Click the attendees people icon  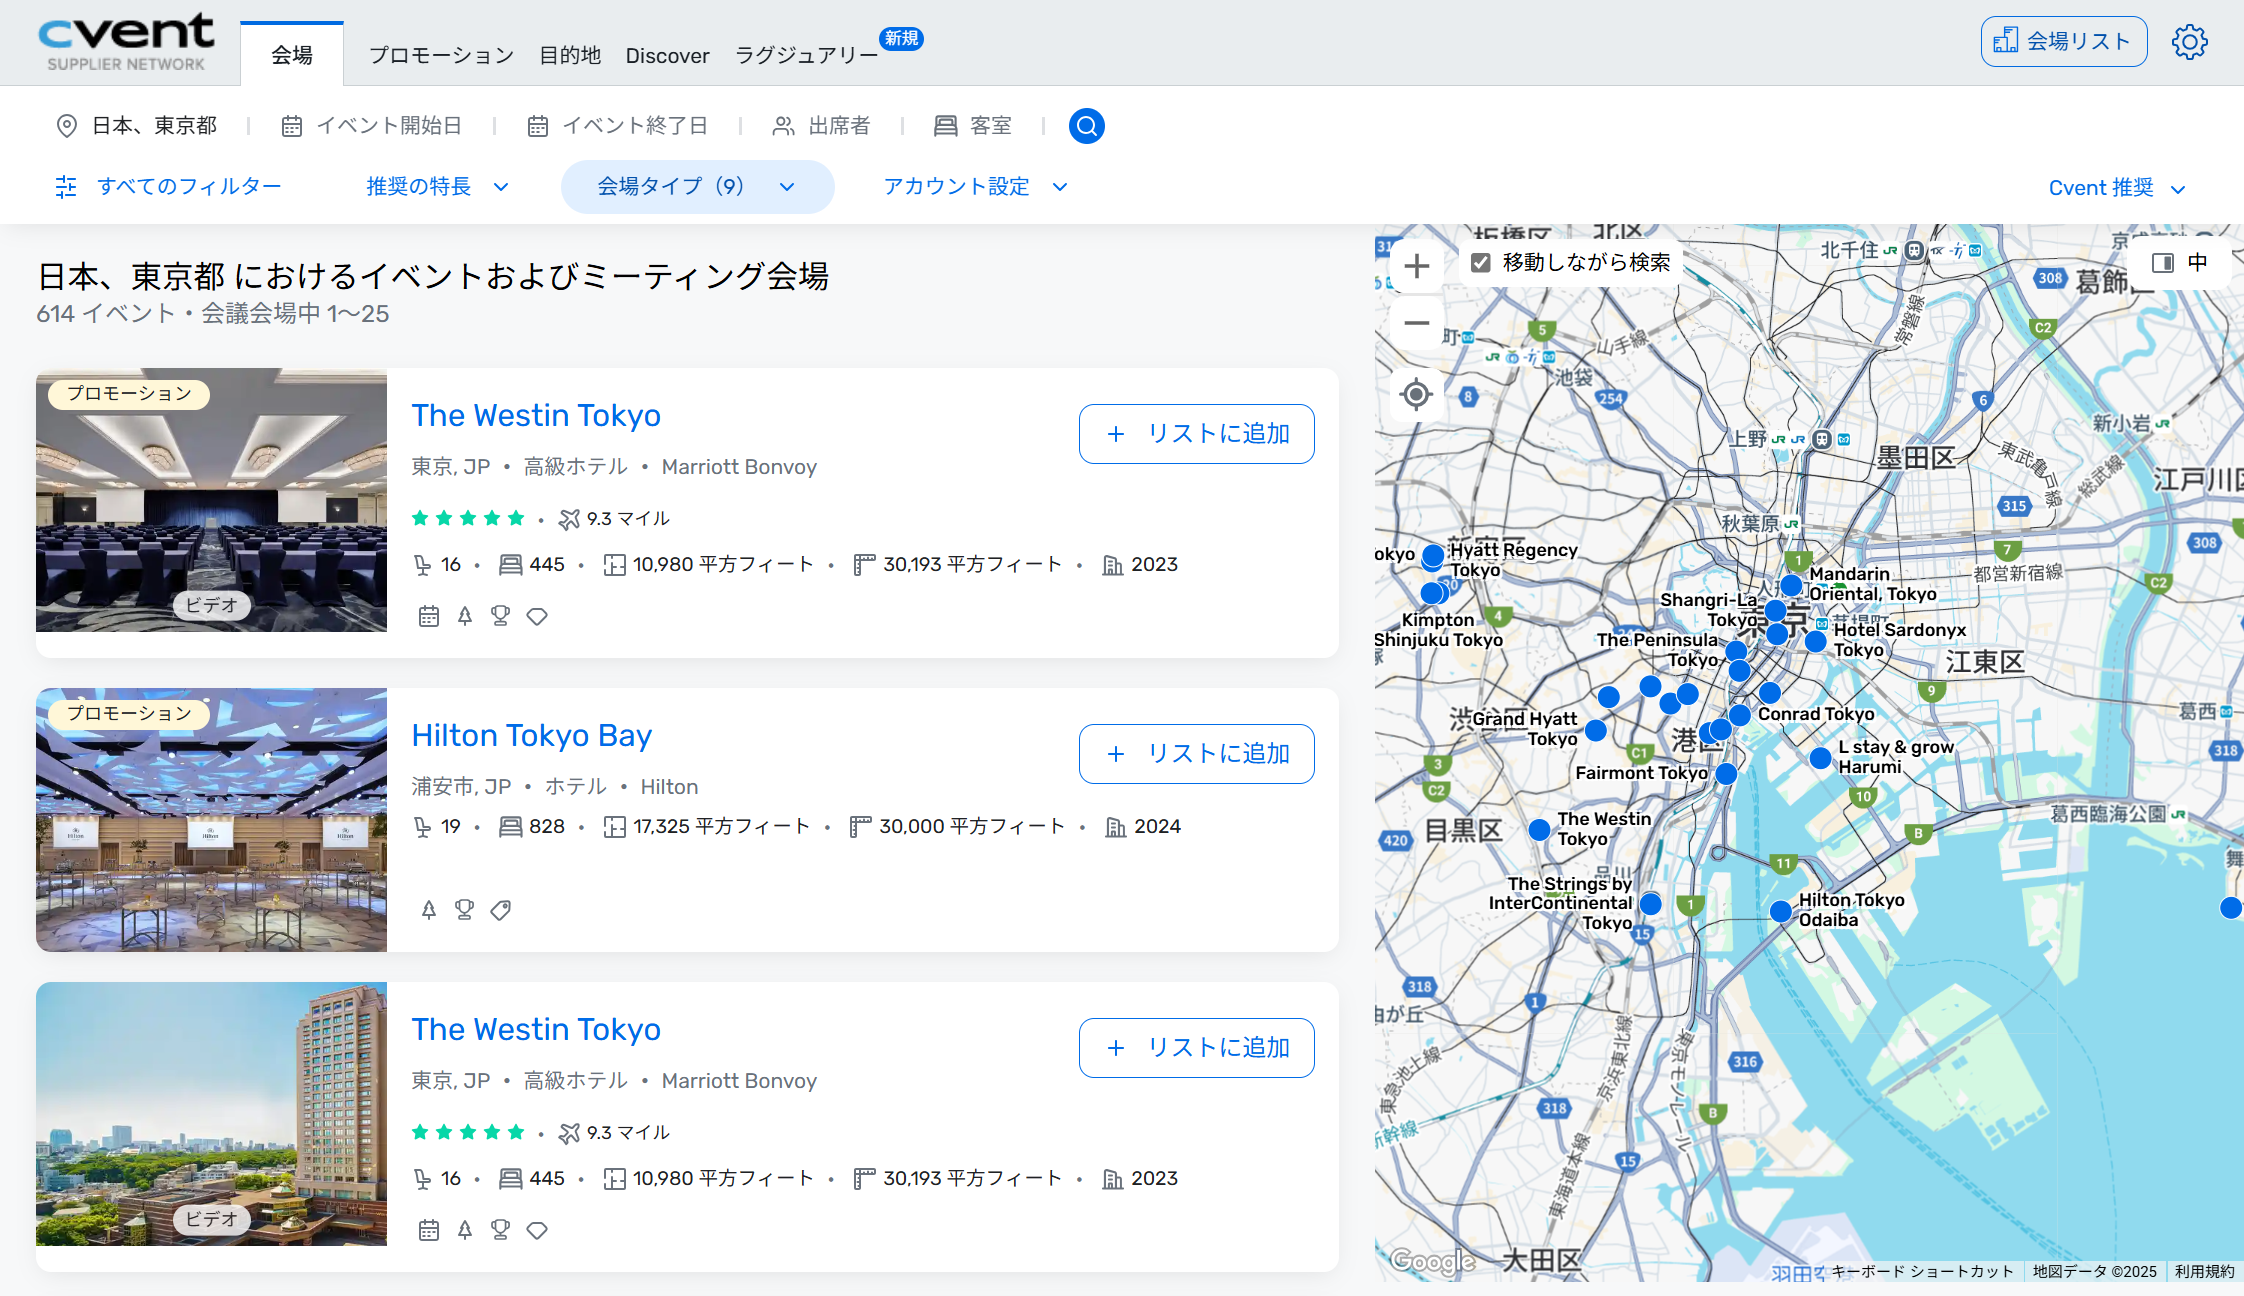(x=784, y=126)
